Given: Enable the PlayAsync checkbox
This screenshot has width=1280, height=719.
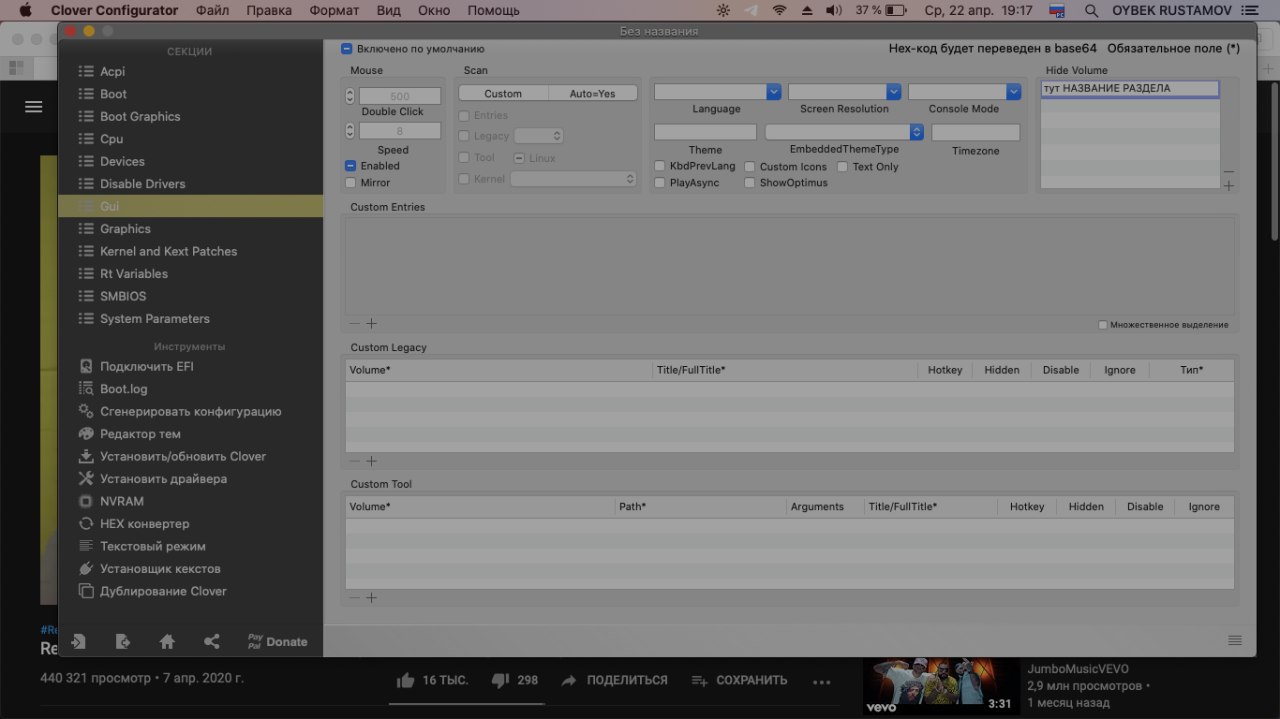Looking at the screenshot, I should click(660, 183).
